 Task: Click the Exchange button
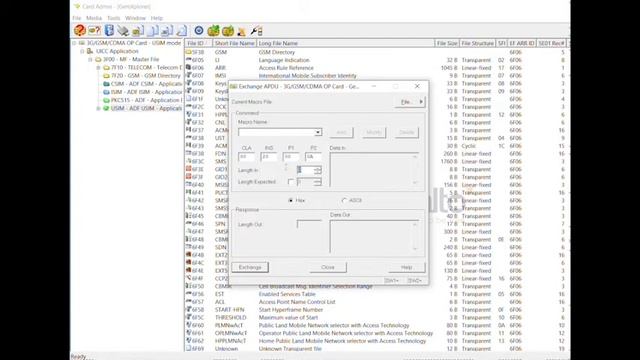click(x=250, y=267)
